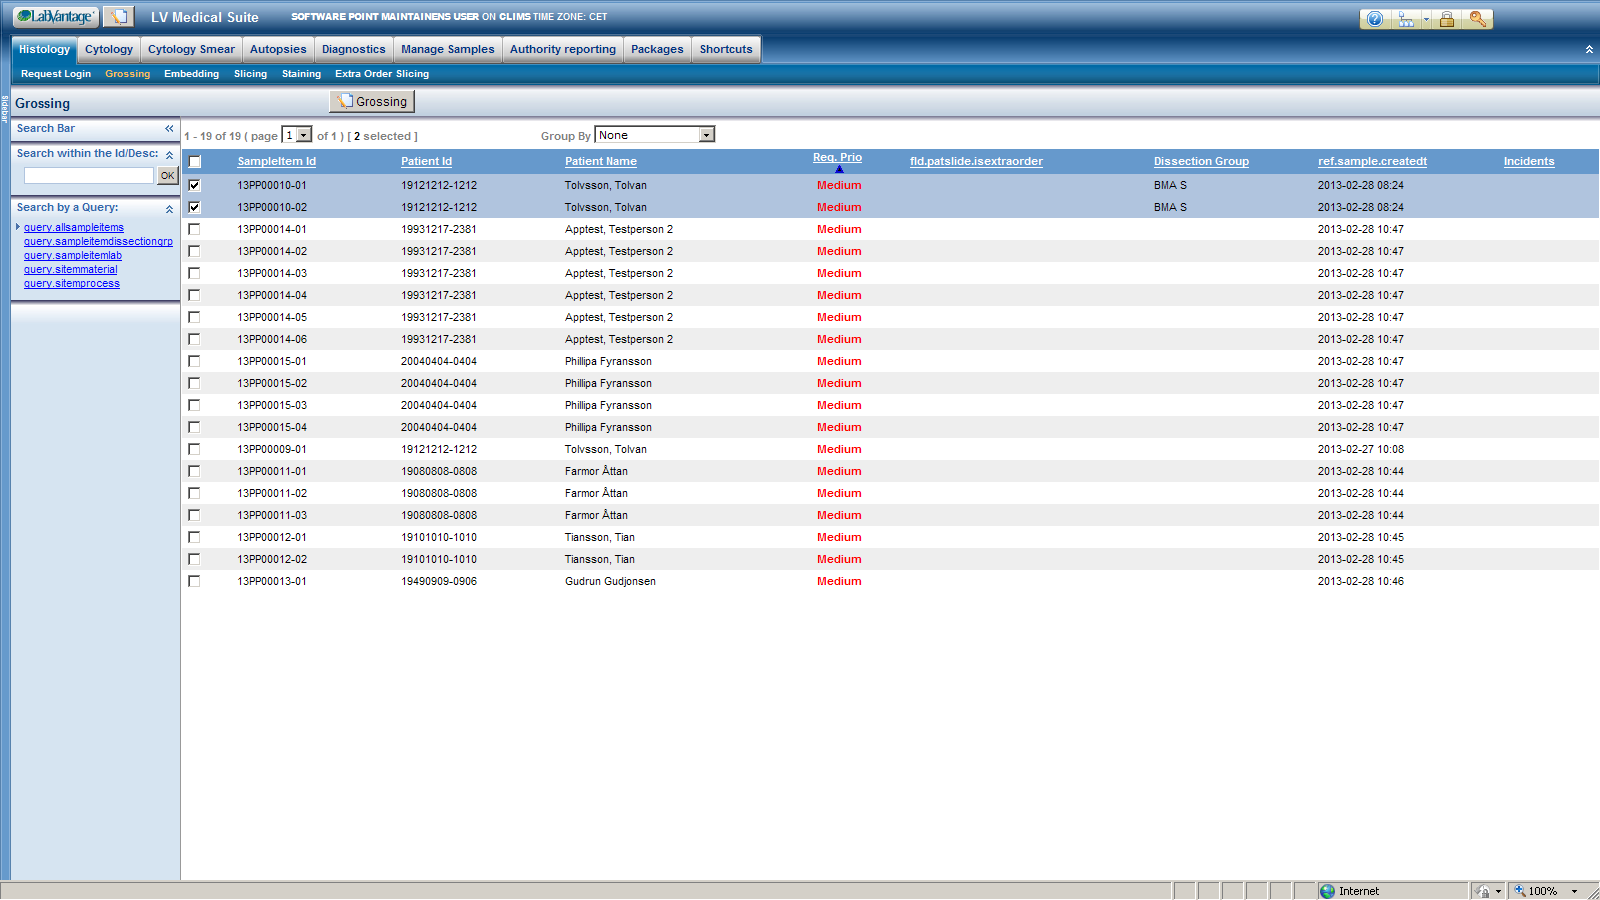This screenshot has height=900, width=1600.
Task: Click the Gudrun Gudjonsen patient name cell
Action: point(610,581)
